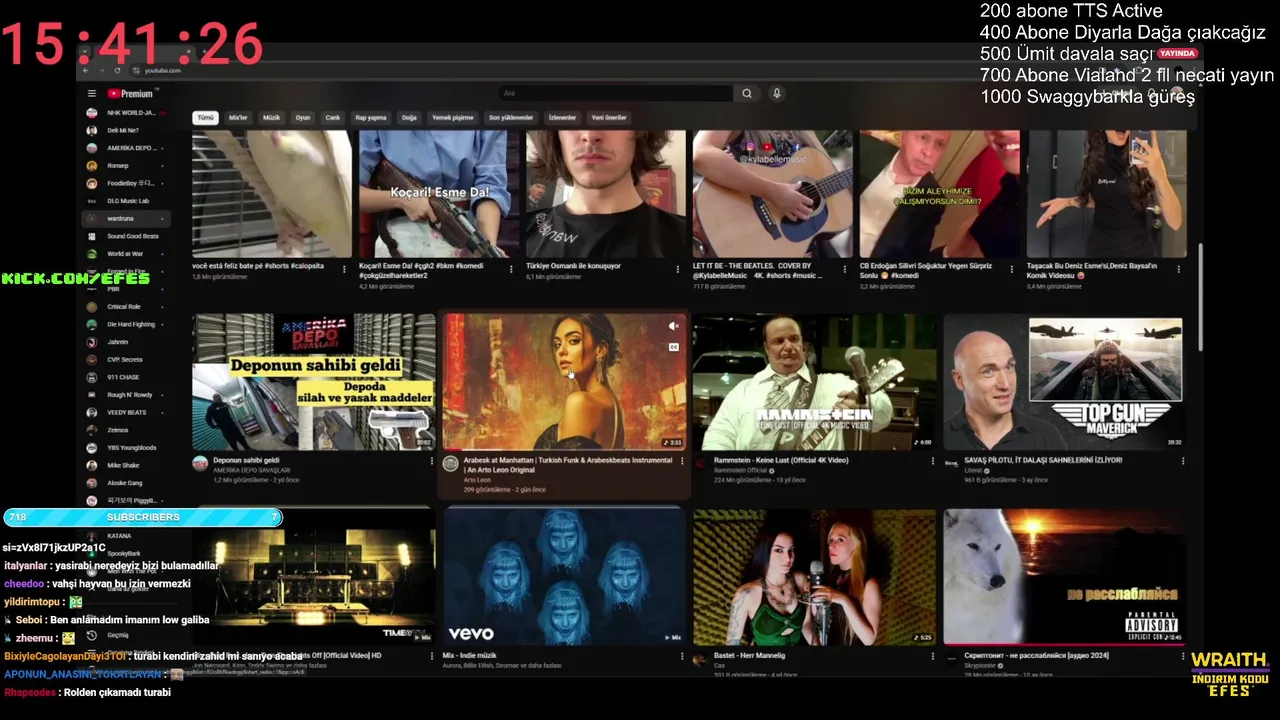Open AMERİKA DEPO channel in sidebar
Image resolution: width=1280 pixels, height=720 pixels.
pos(125,148)
